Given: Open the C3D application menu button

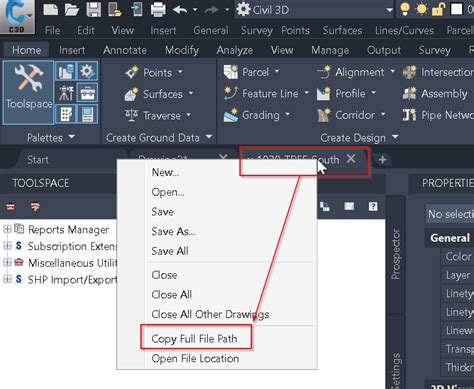Looking at the screenshot, I should point(17,16).
